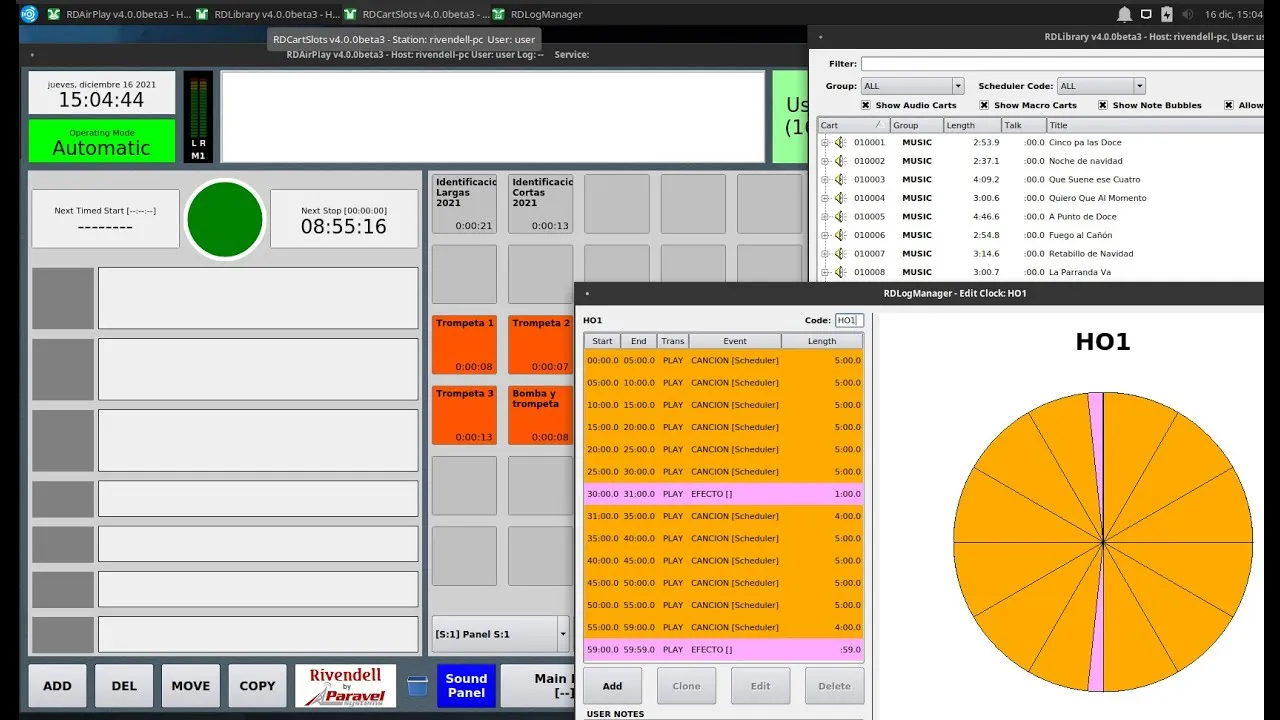
Task: Play the Trompeta 1 sound panel button
Action: [464, 345]
